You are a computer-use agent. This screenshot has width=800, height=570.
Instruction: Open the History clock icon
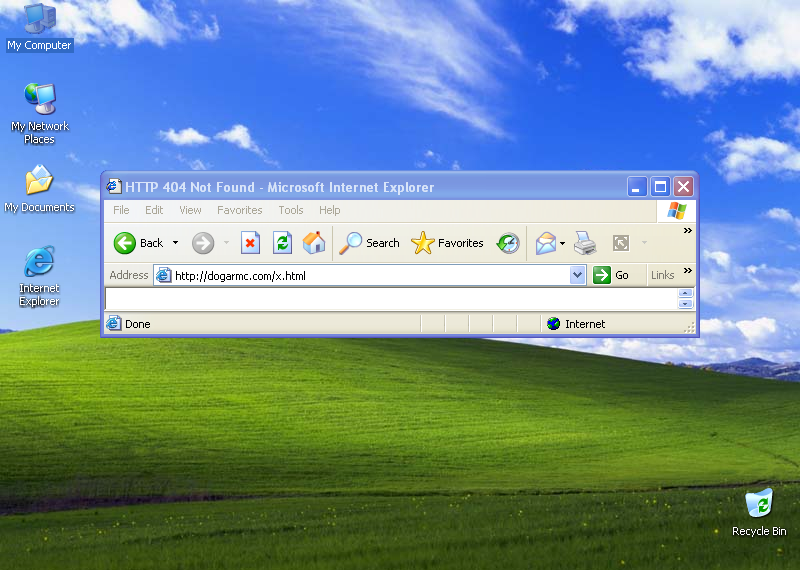point(508,243)
